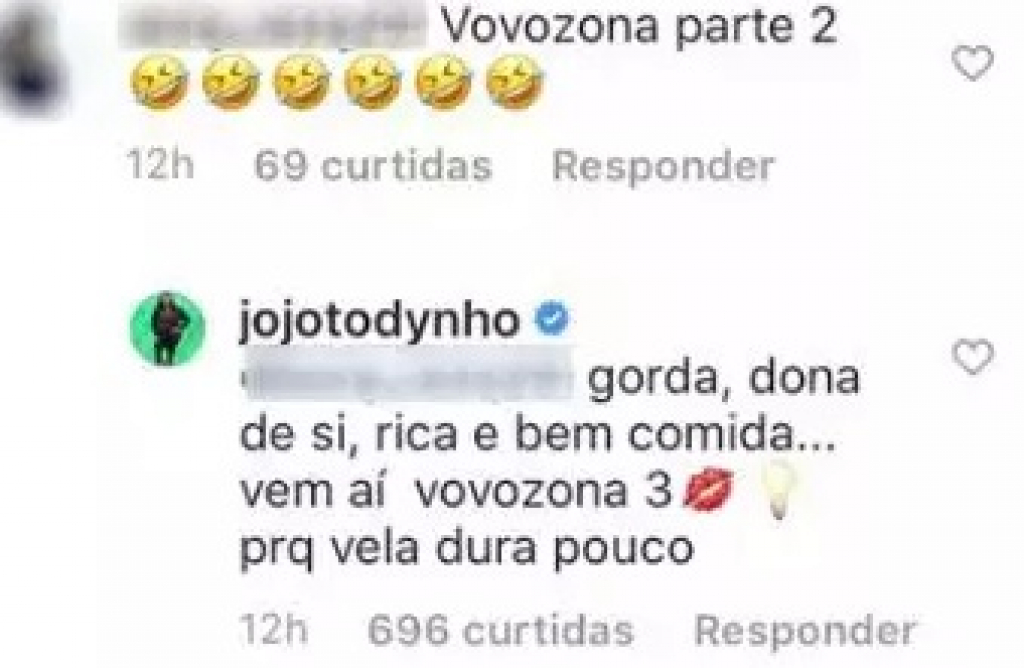Click Responder under jojotodynho's comment
Screen dimensions: 1024x668
pos(805,630)
